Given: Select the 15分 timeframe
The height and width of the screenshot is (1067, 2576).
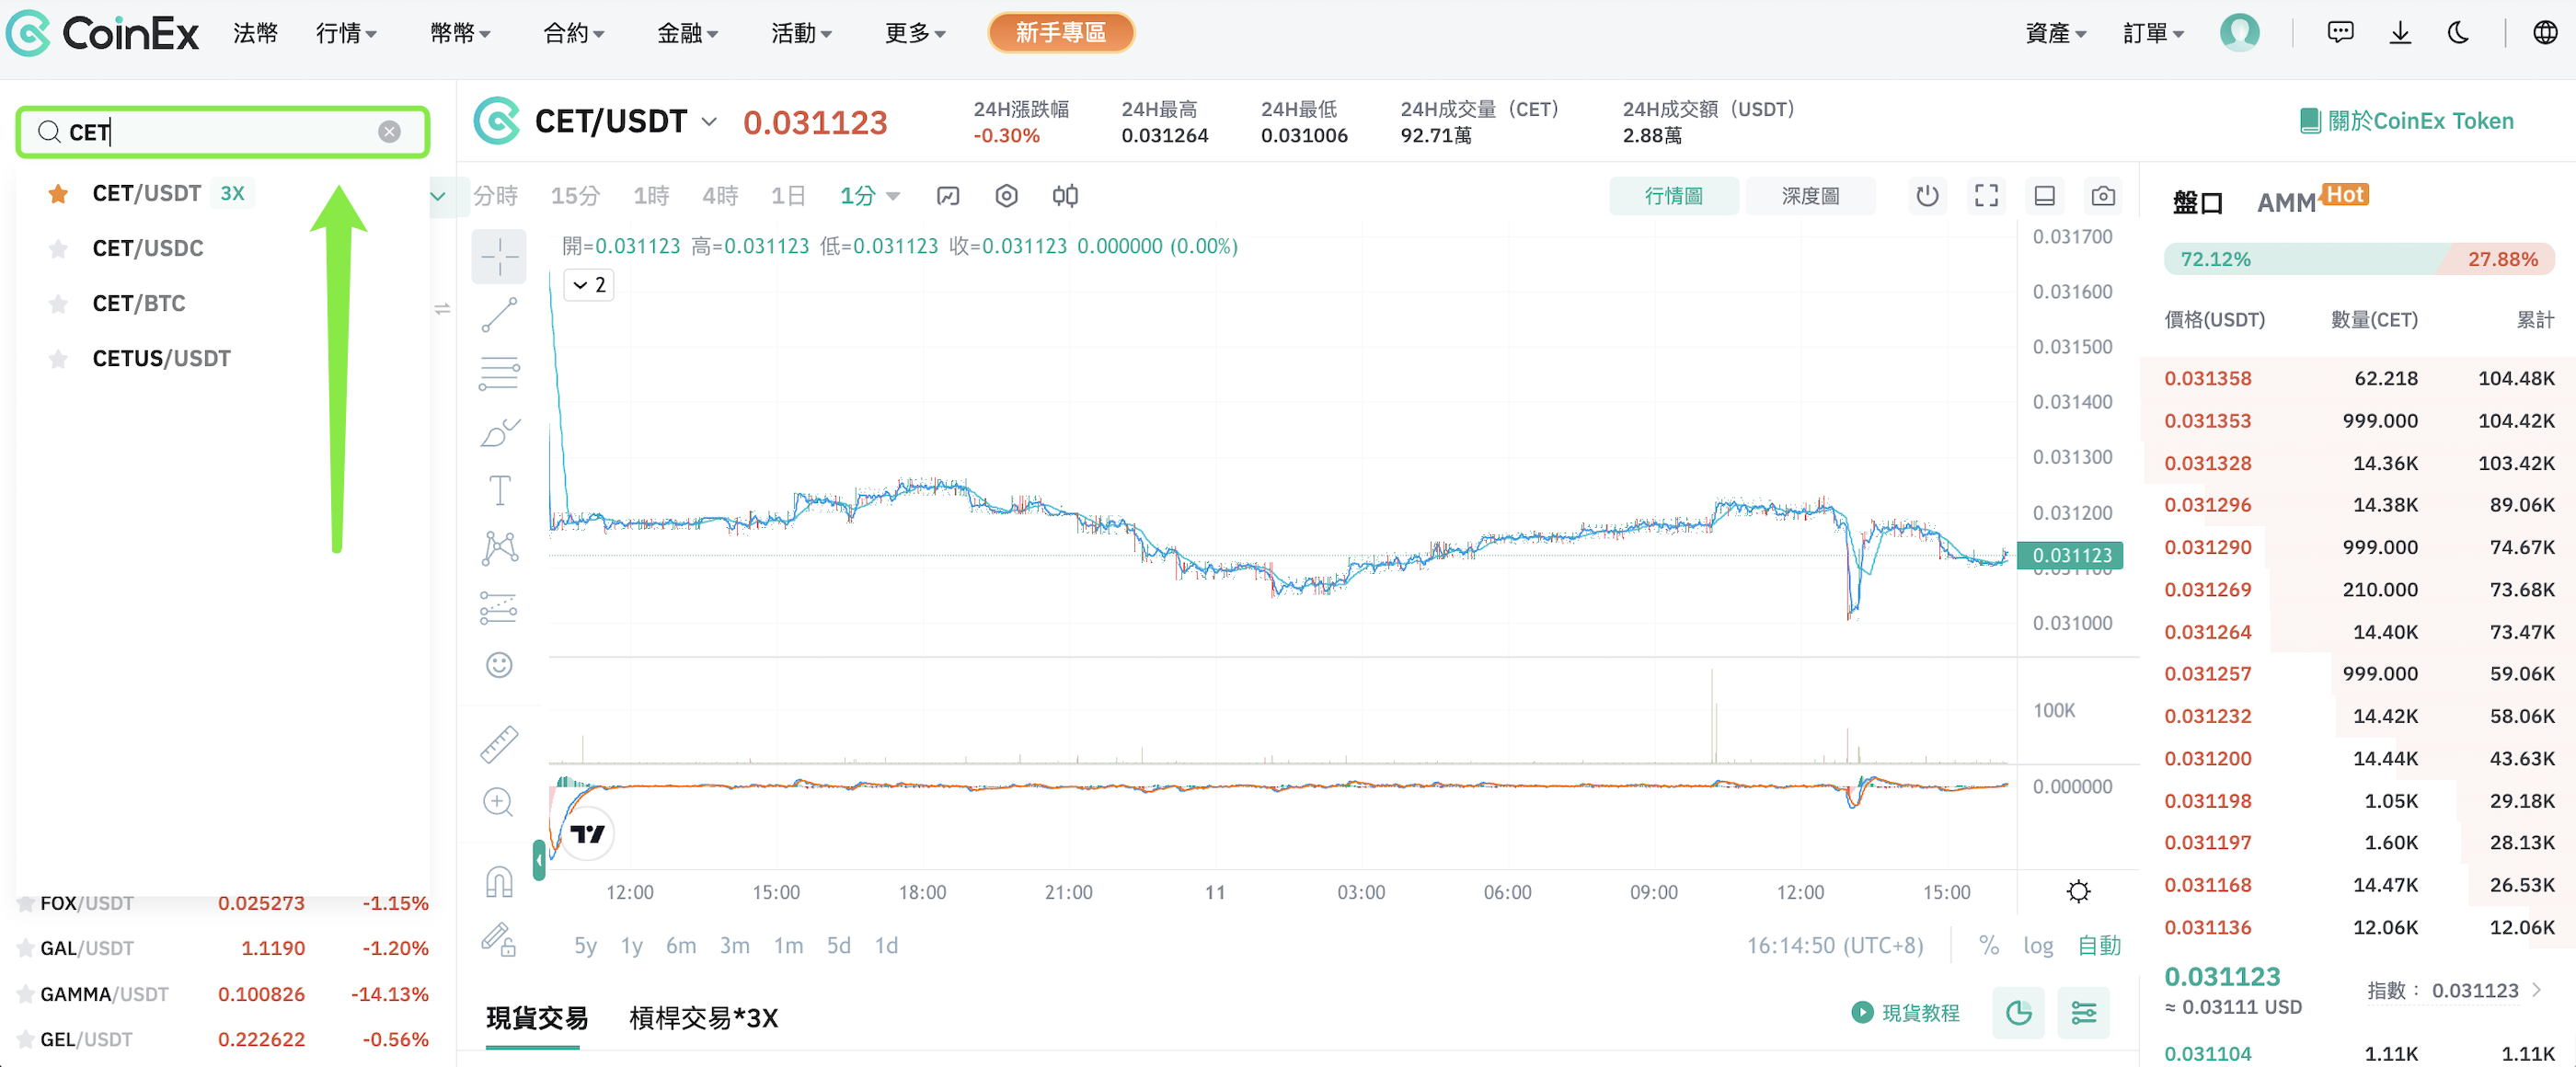Looking at the screenshot, I should 575,196.
